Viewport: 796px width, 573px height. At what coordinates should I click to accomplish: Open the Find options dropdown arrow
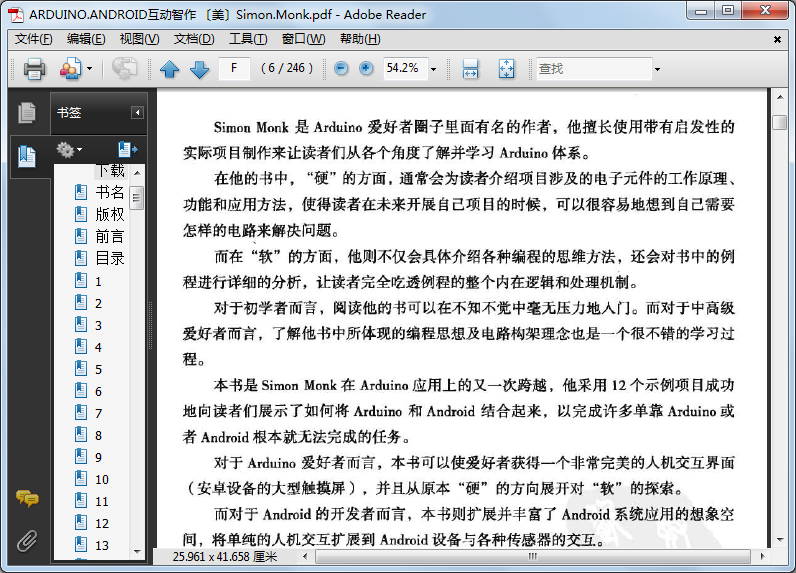pos(657,69)
